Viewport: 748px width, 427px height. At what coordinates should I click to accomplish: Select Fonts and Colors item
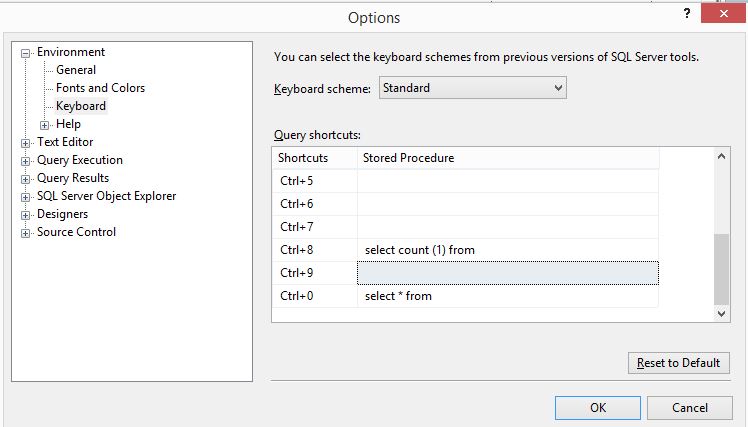coord(100,88)
